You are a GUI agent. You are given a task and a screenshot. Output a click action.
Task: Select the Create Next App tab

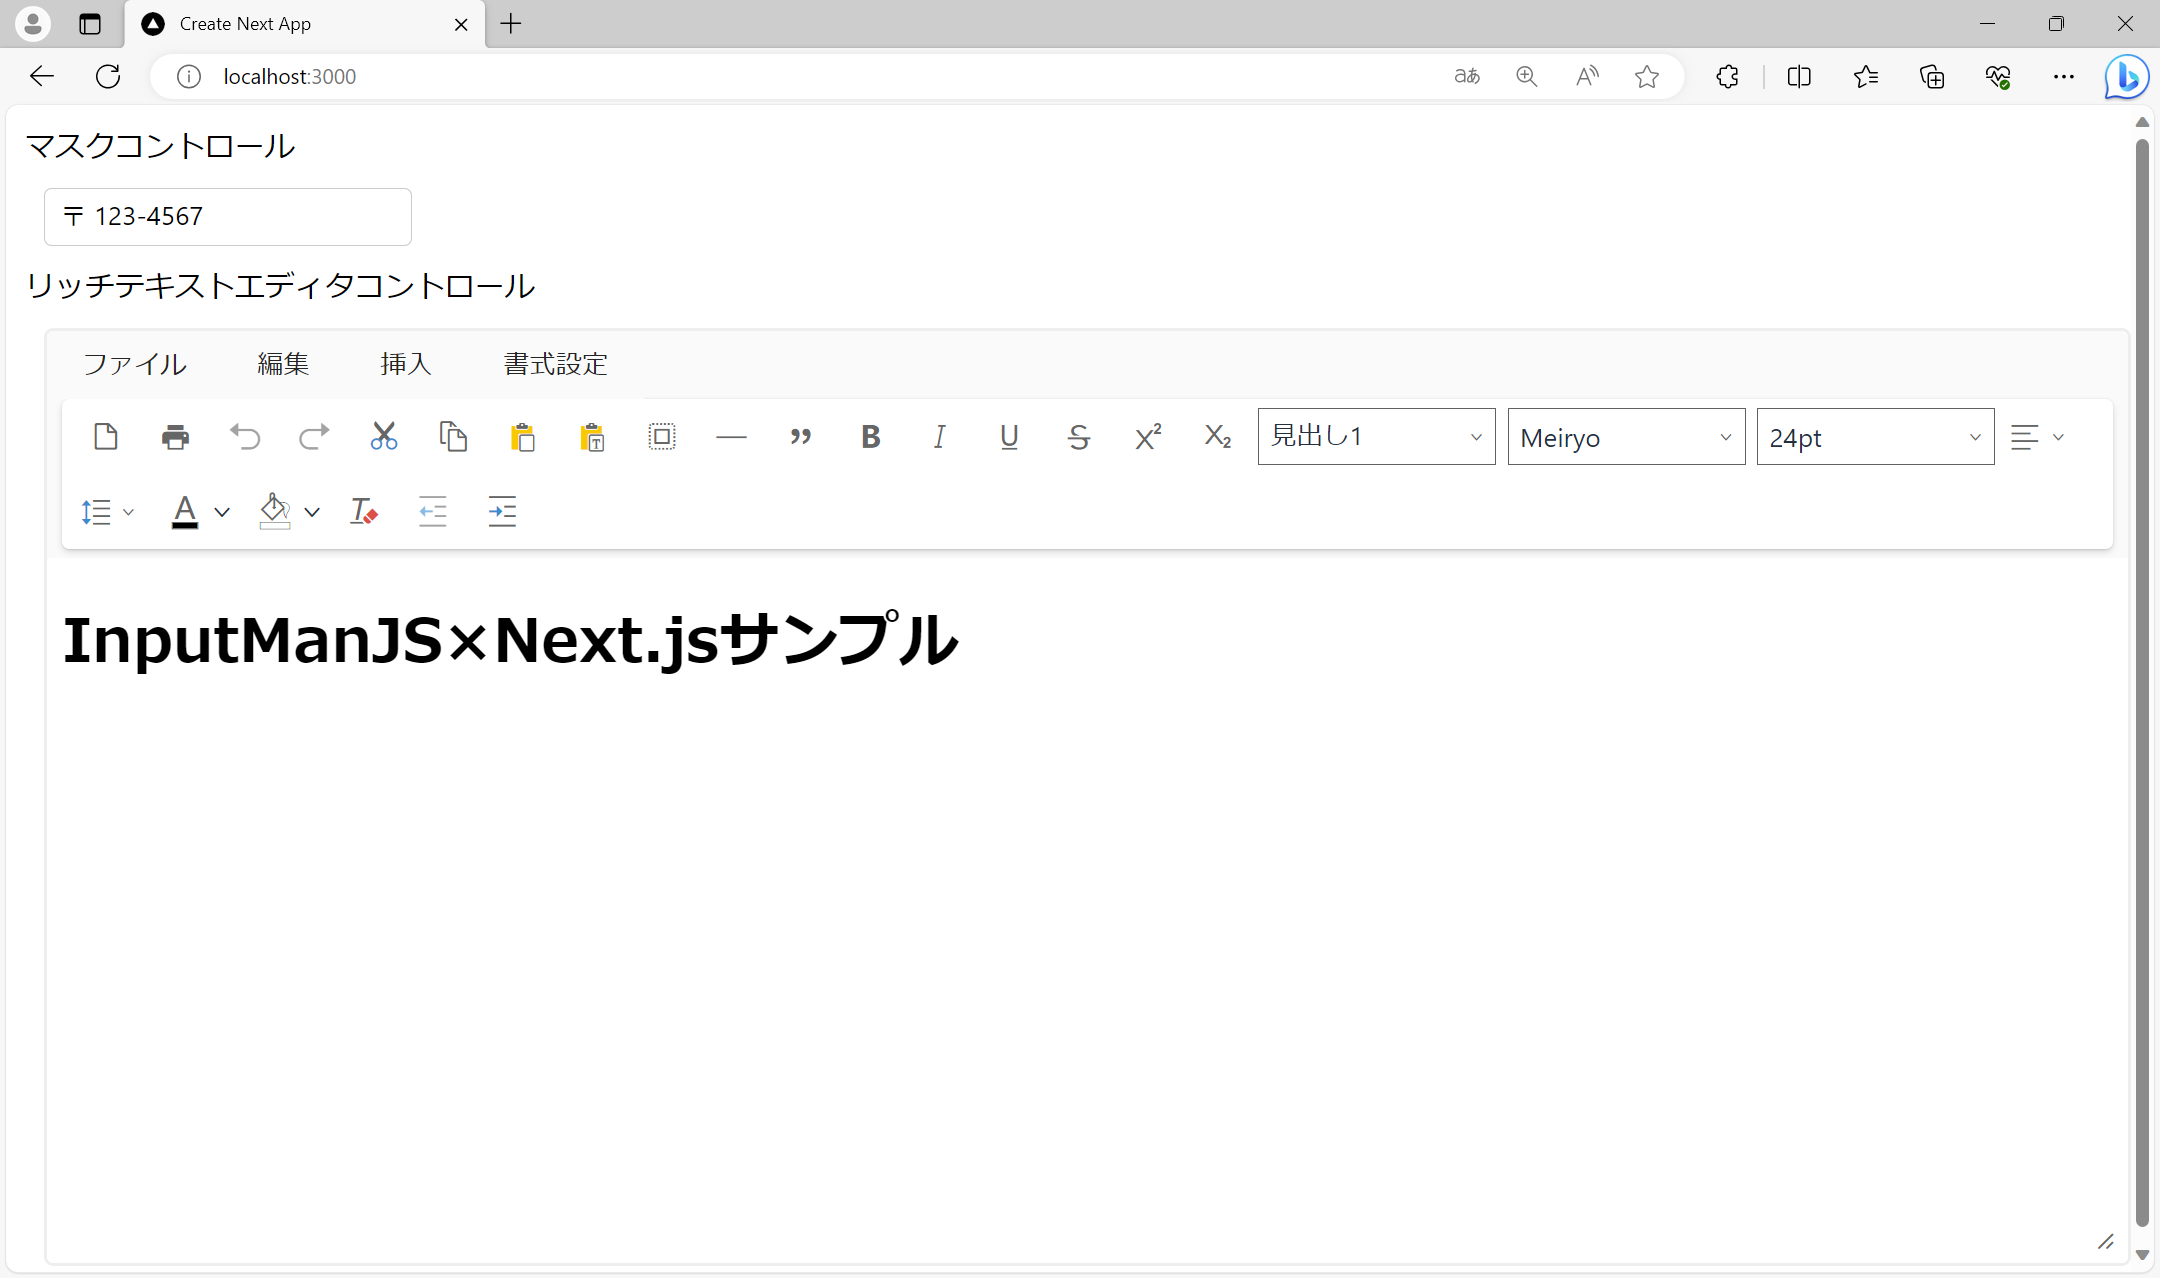tap(305, 24)
